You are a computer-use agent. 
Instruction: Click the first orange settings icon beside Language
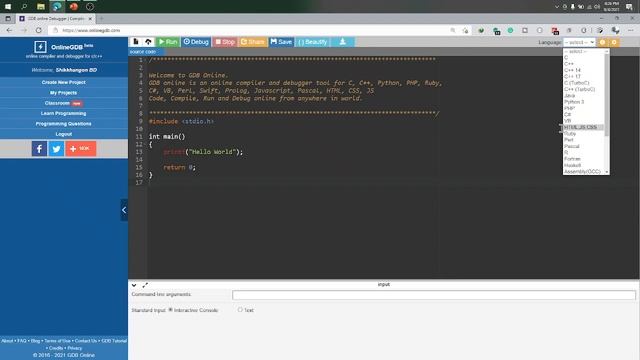point(602,42)
